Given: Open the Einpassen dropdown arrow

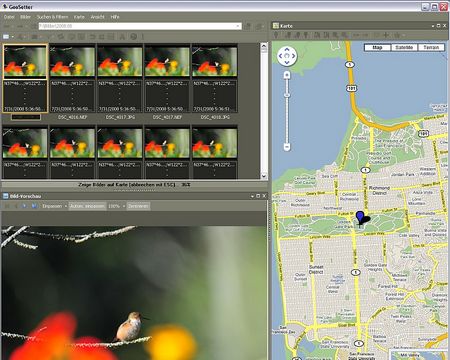Looking at the screenshot, I should point(66,206).
